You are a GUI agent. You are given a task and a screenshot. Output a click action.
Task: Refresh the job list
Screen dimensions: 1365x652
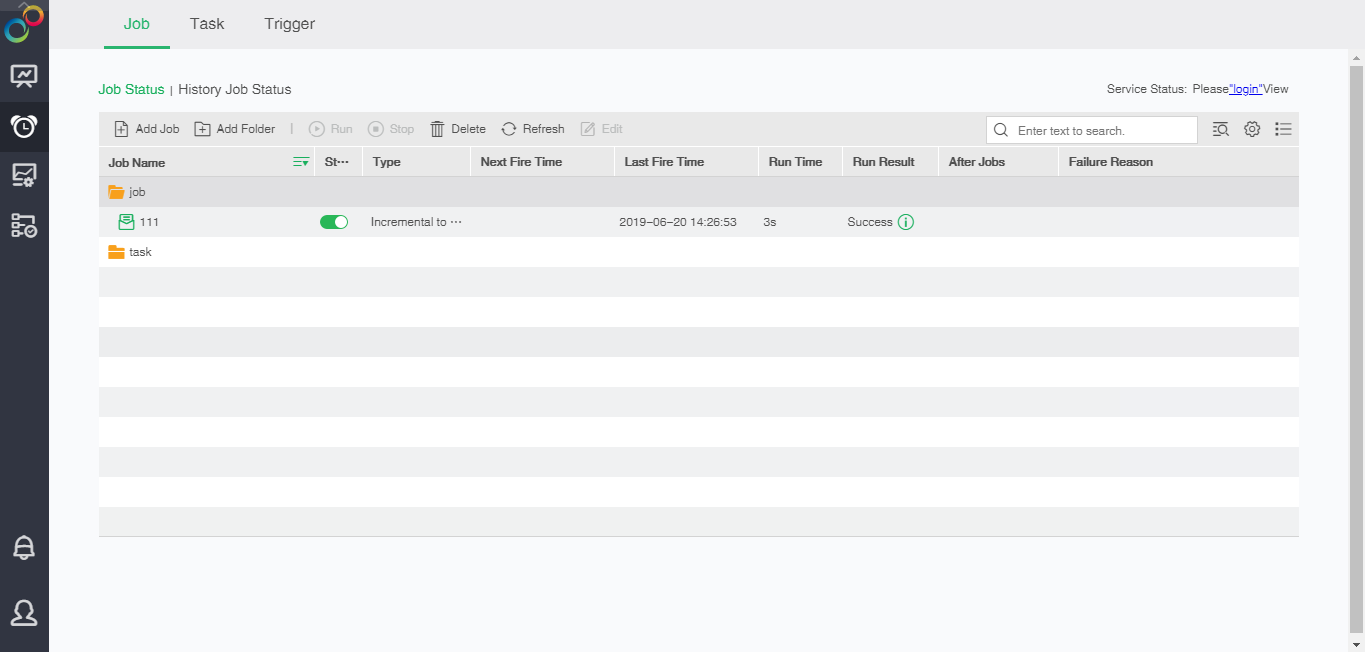pyautogui.click(x=533, y=129)
